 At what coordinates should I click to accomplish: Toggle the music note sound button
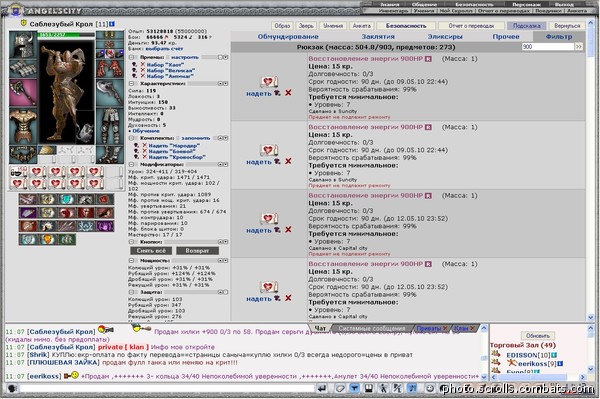(412, 389)
